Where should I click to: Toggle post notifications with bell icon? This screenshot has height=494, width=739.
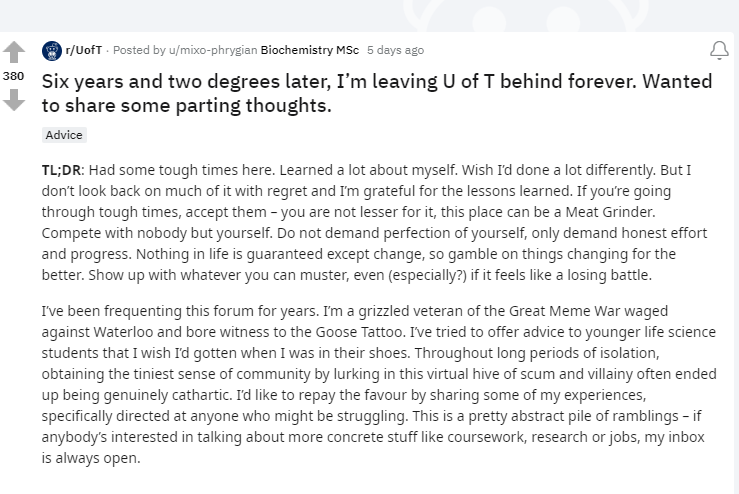pos(718,50)
